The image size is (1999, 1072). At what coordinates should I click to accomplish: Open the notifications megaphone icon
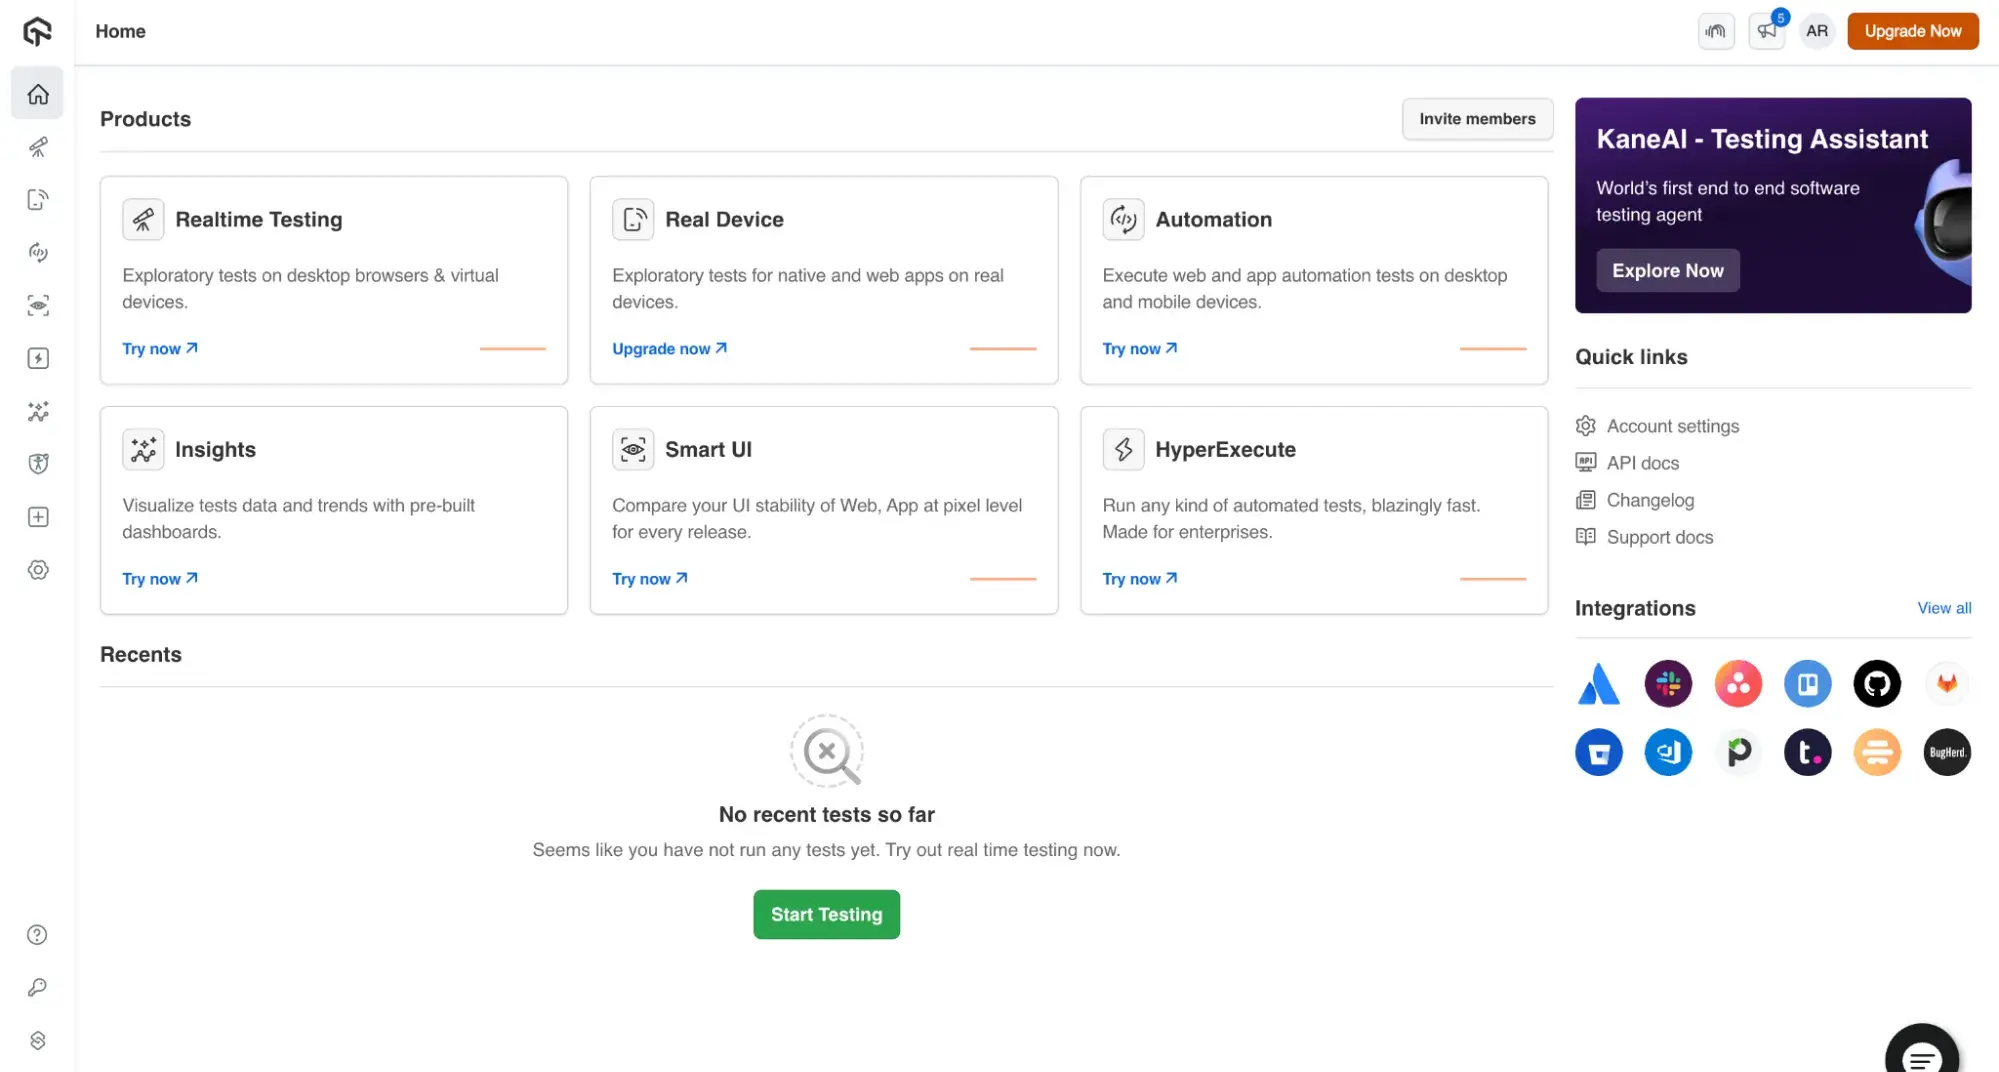[1767, 31]
